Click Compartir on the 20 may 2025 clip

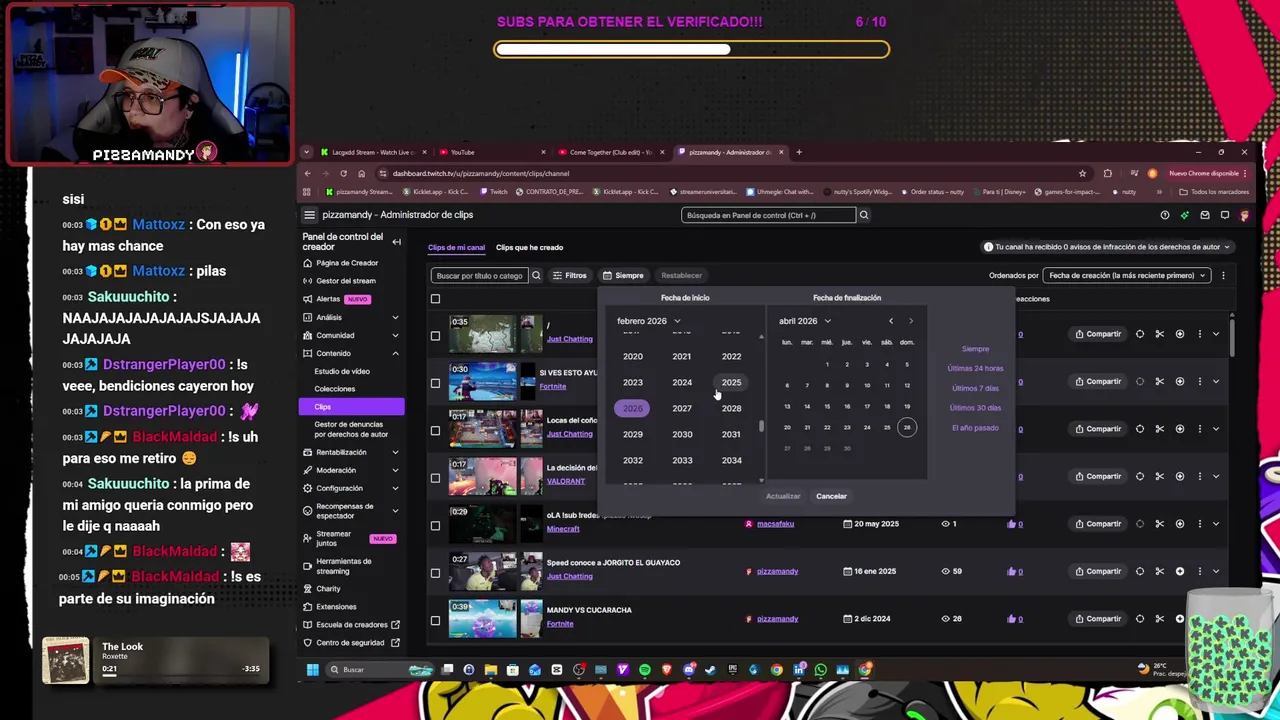click(x=1098, y=524)
